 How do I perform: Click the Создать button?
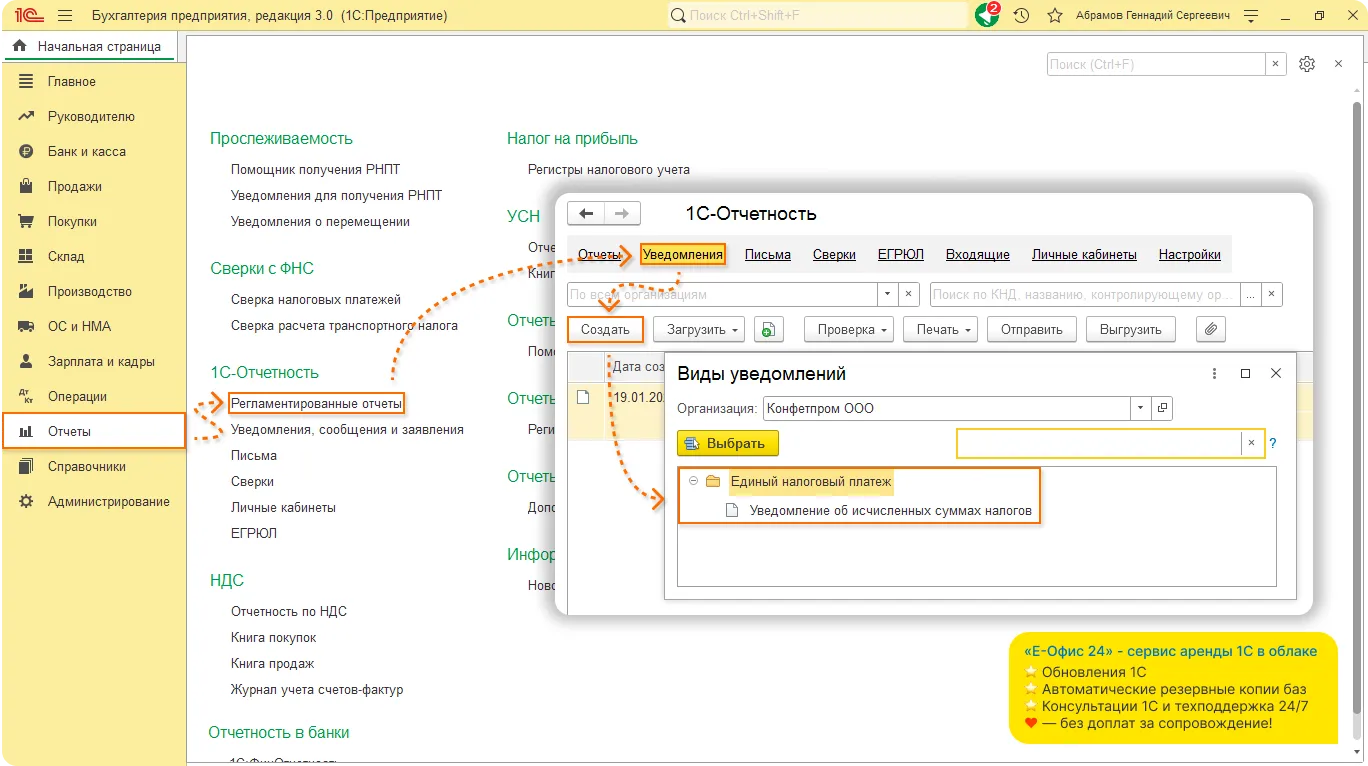tap(605, 329)
